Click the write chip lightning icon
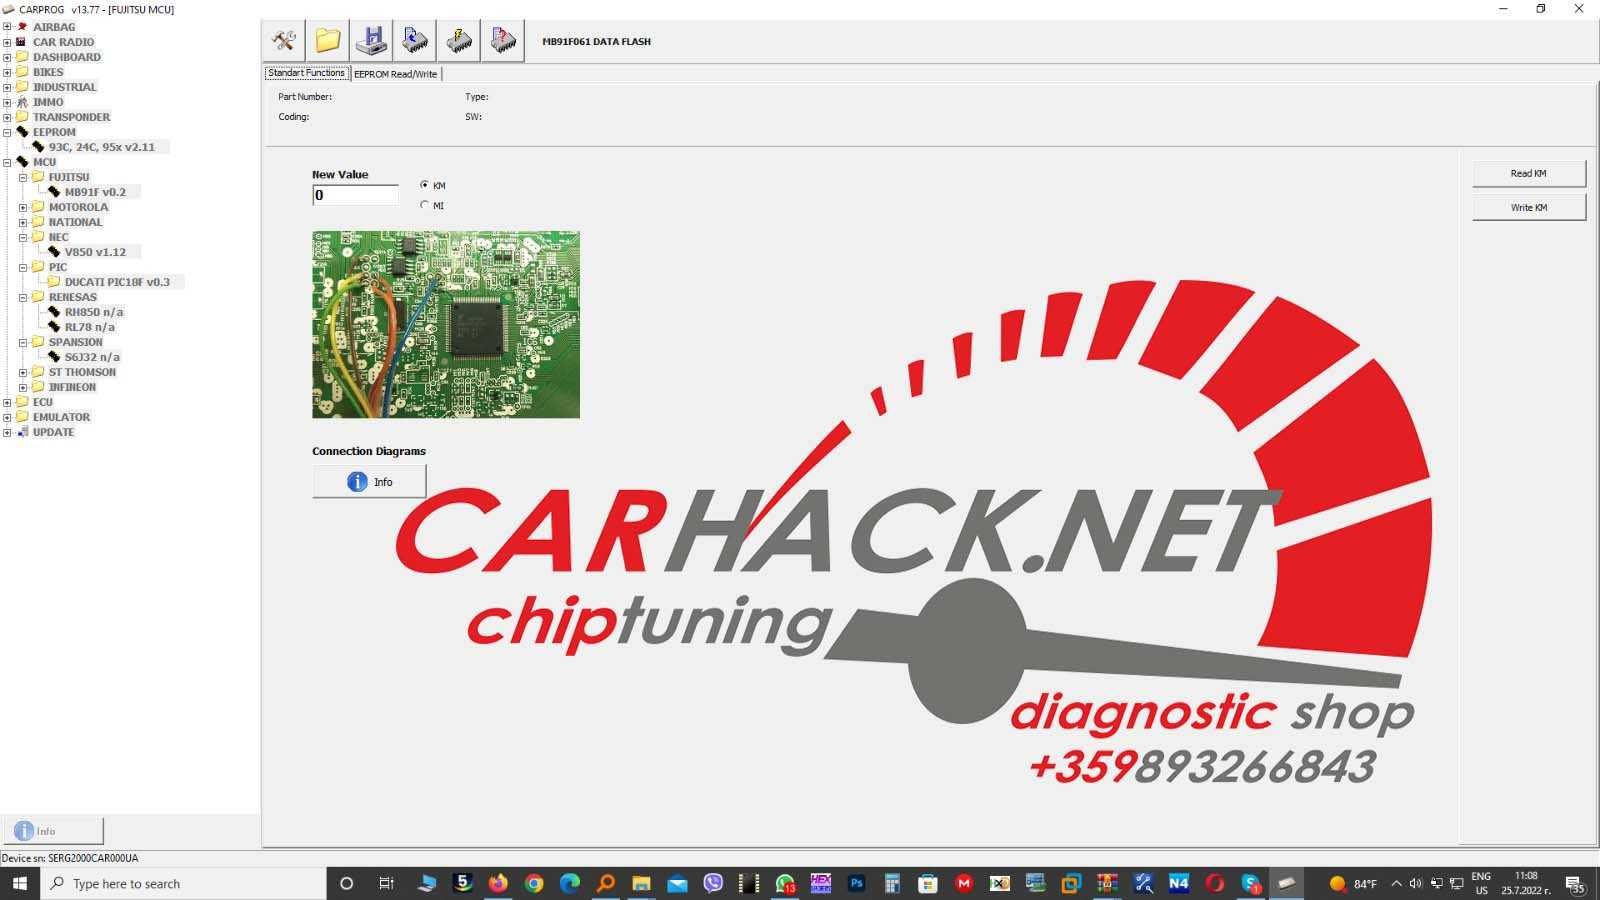1600x900 pixels. point(459,41)
